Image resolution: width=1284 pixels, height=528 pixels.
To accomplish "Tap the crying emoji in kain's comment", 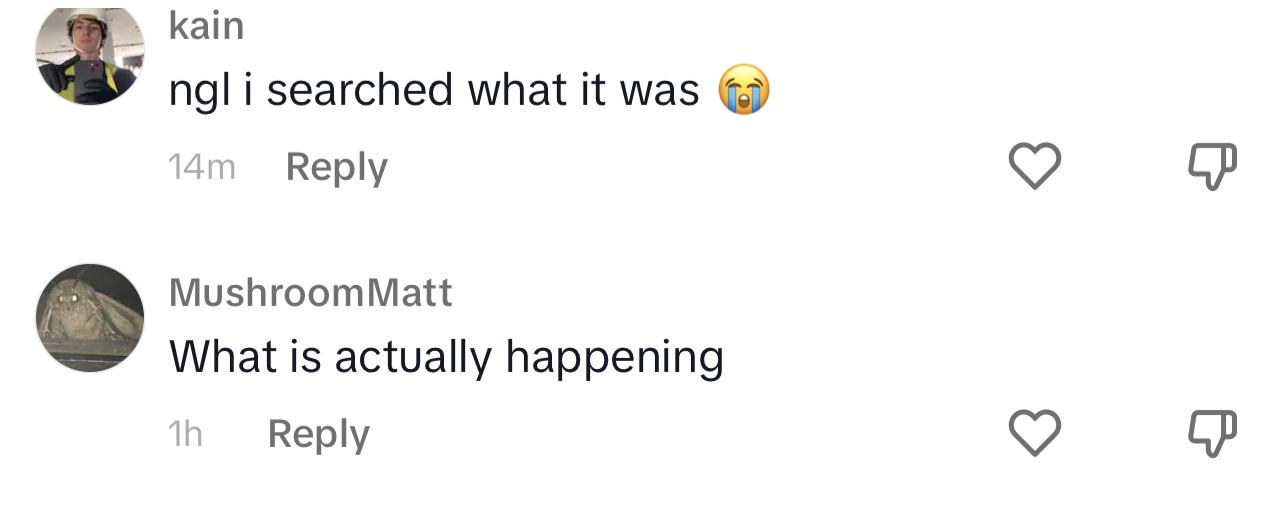I will click(x=744, y=89).
